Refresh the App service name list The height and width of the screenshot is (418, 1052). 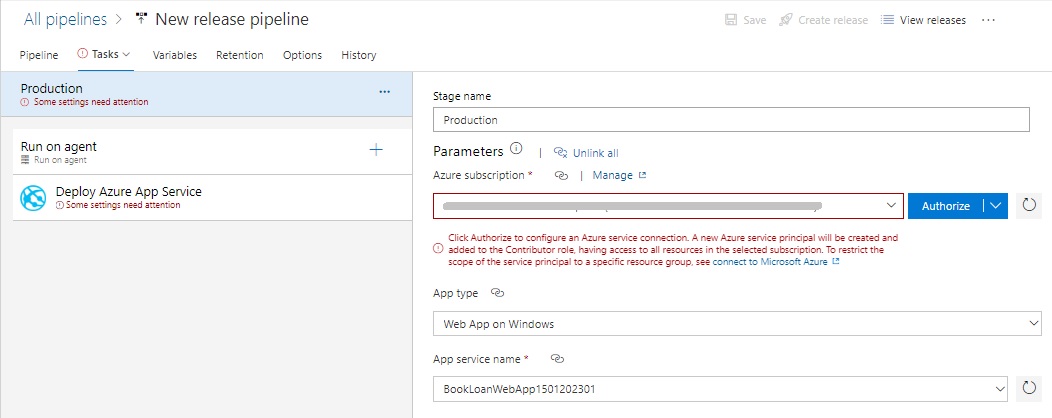point(1028,388)
